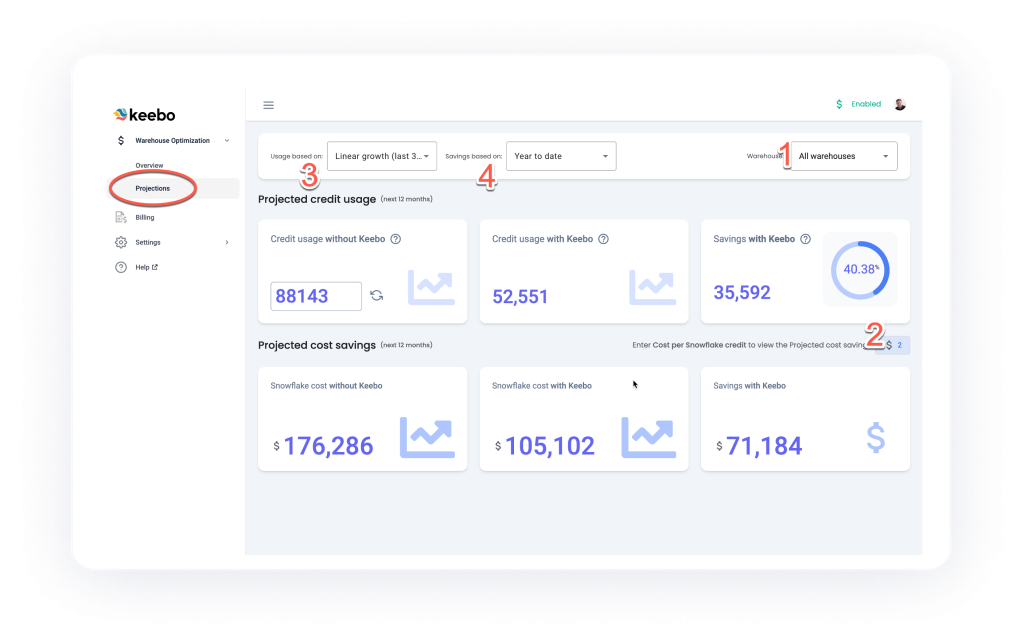1024x642 pixels.
Task: Click help icon next to Savings with Keebo
Action: [x=806, y=239]
